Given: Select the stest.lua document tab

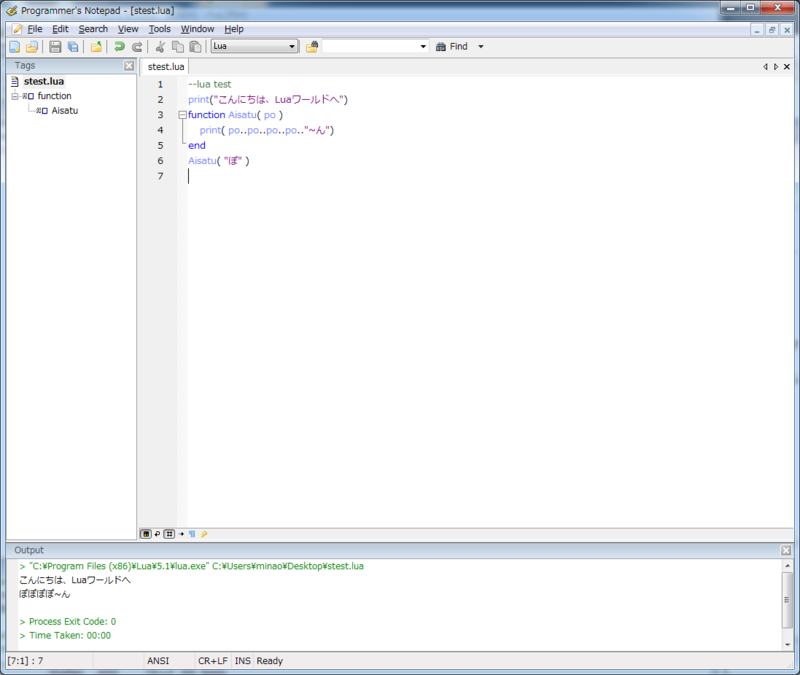Looking at the screenshot, I should (x=166, y=67).
